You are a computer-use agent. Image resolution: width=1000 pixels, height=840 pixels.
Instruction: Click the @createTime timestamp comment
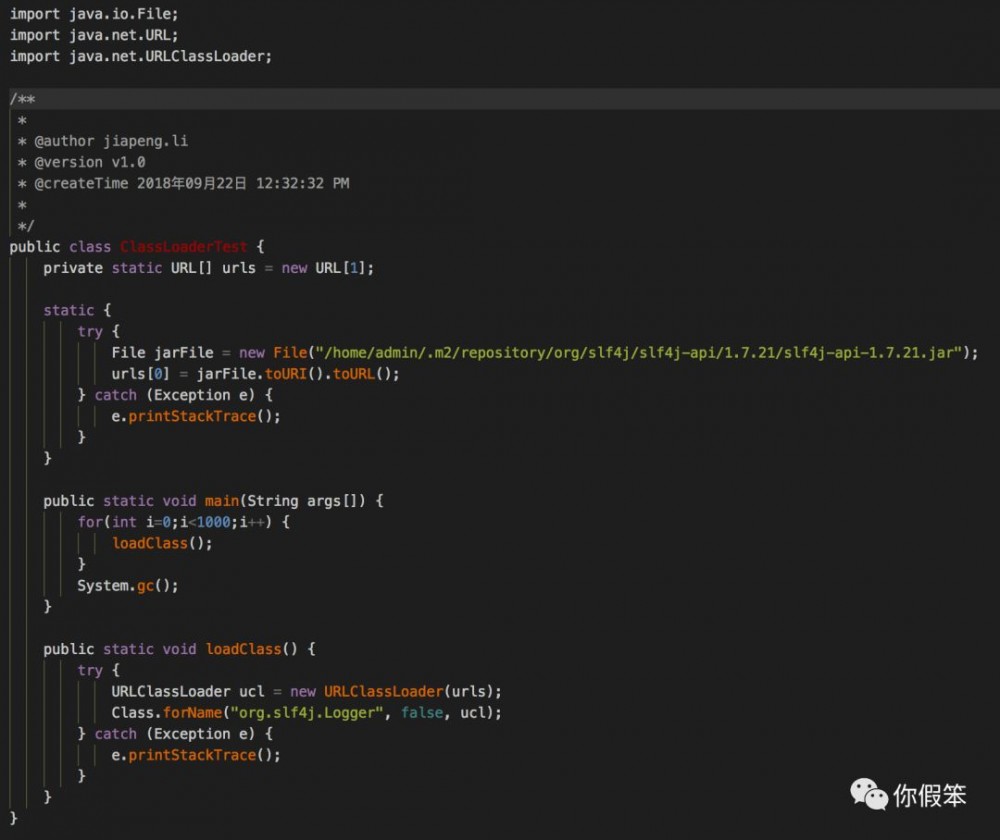point(190,183)
